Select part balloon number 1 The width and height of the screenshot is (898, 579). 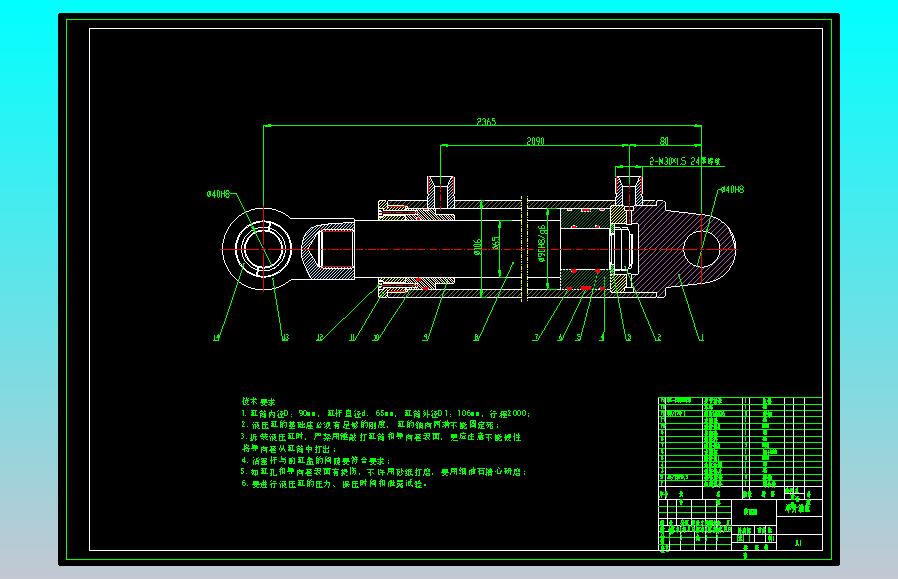[x=702, y=338]
